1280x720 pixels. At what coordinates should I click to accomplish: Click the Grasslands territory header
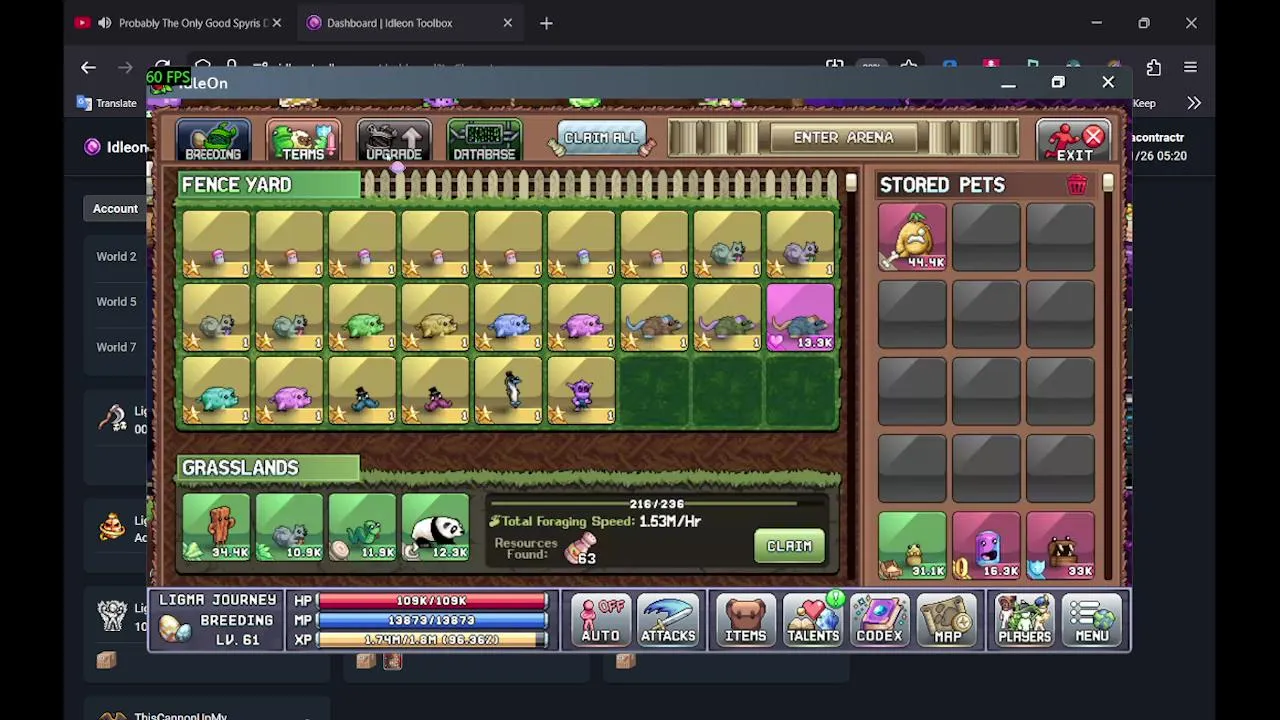pos(268,468)
